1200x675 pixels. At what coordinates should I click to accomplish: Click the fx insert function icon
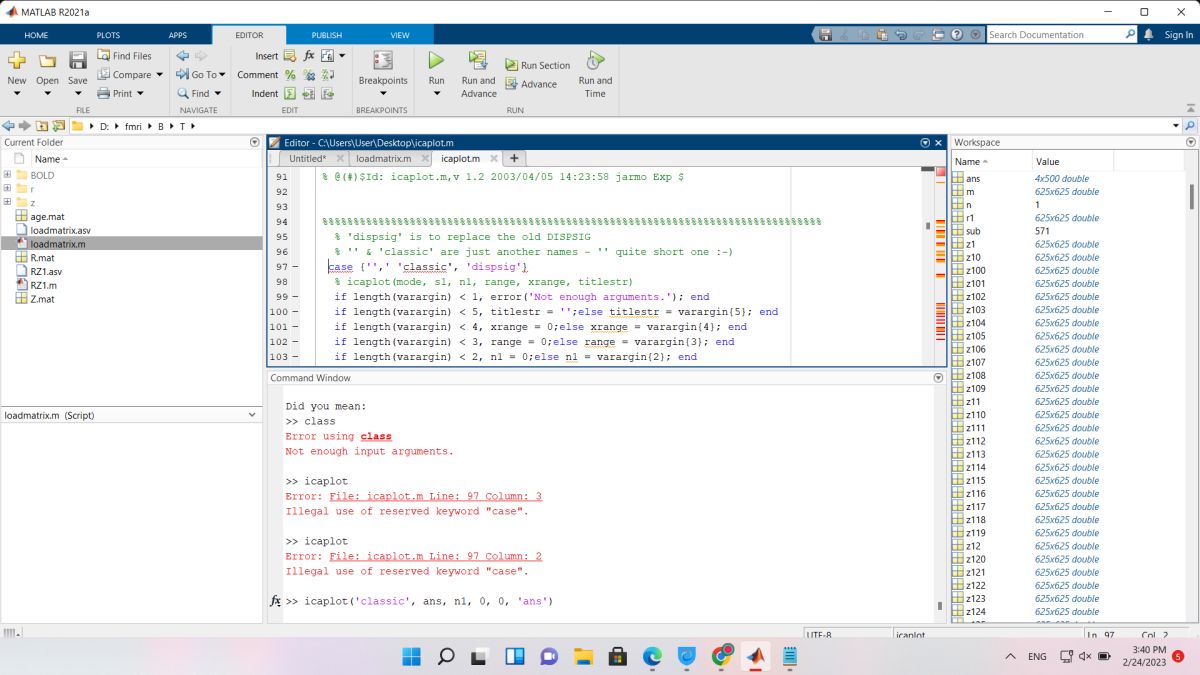point(309,56)
